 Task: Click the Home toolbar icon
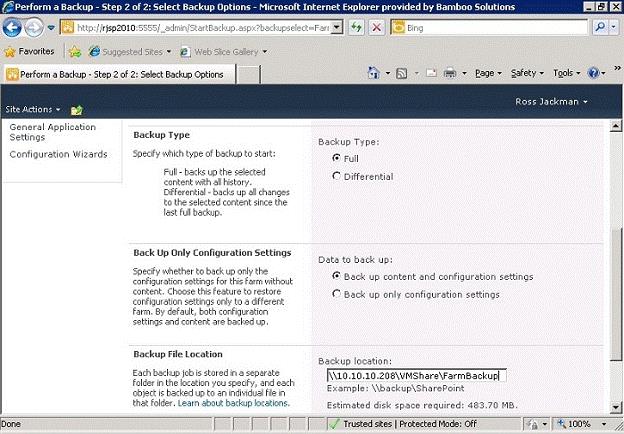pos(373,73)
